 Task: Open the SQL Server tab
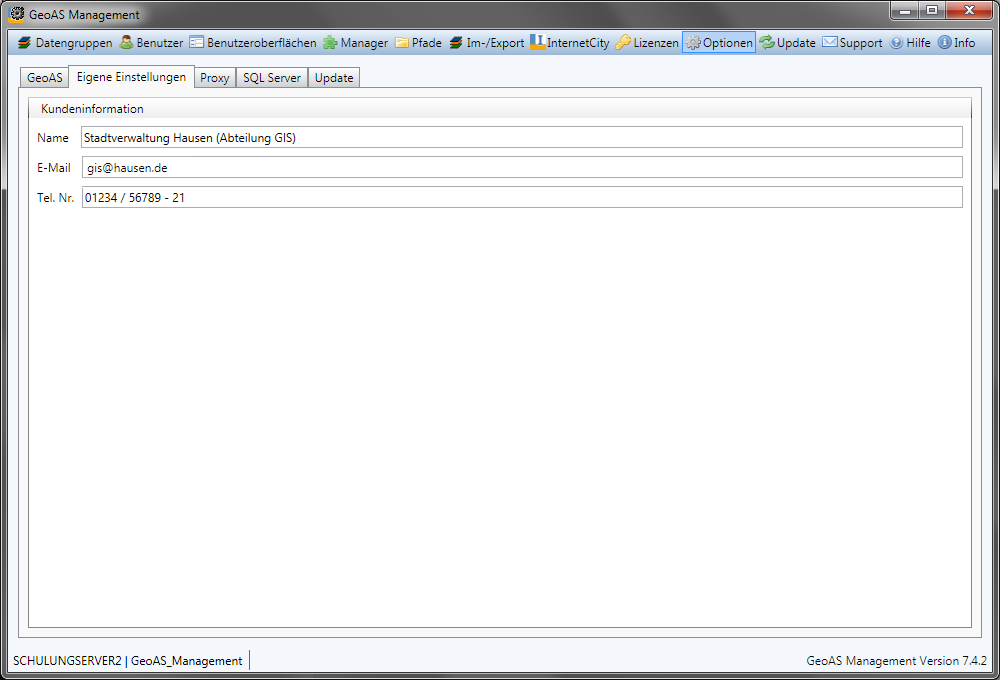(x=271, y=78)
